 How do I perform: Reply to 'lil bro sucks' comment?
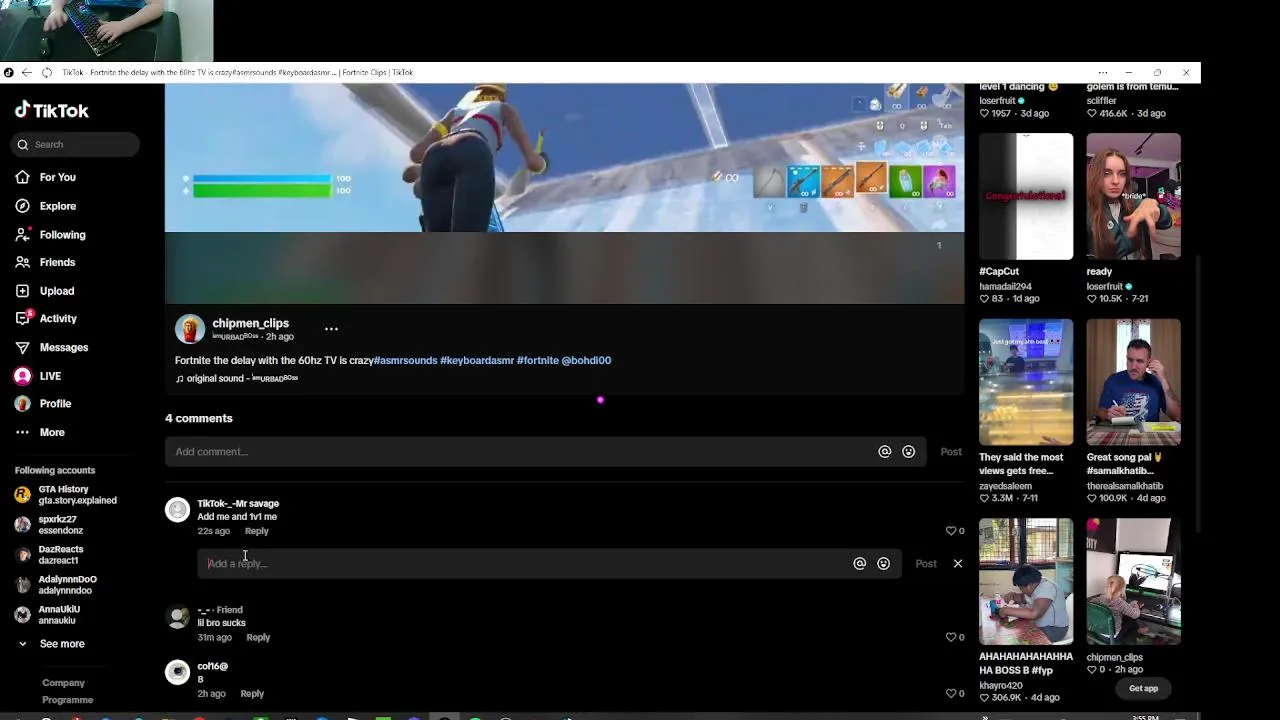point(258,637)
